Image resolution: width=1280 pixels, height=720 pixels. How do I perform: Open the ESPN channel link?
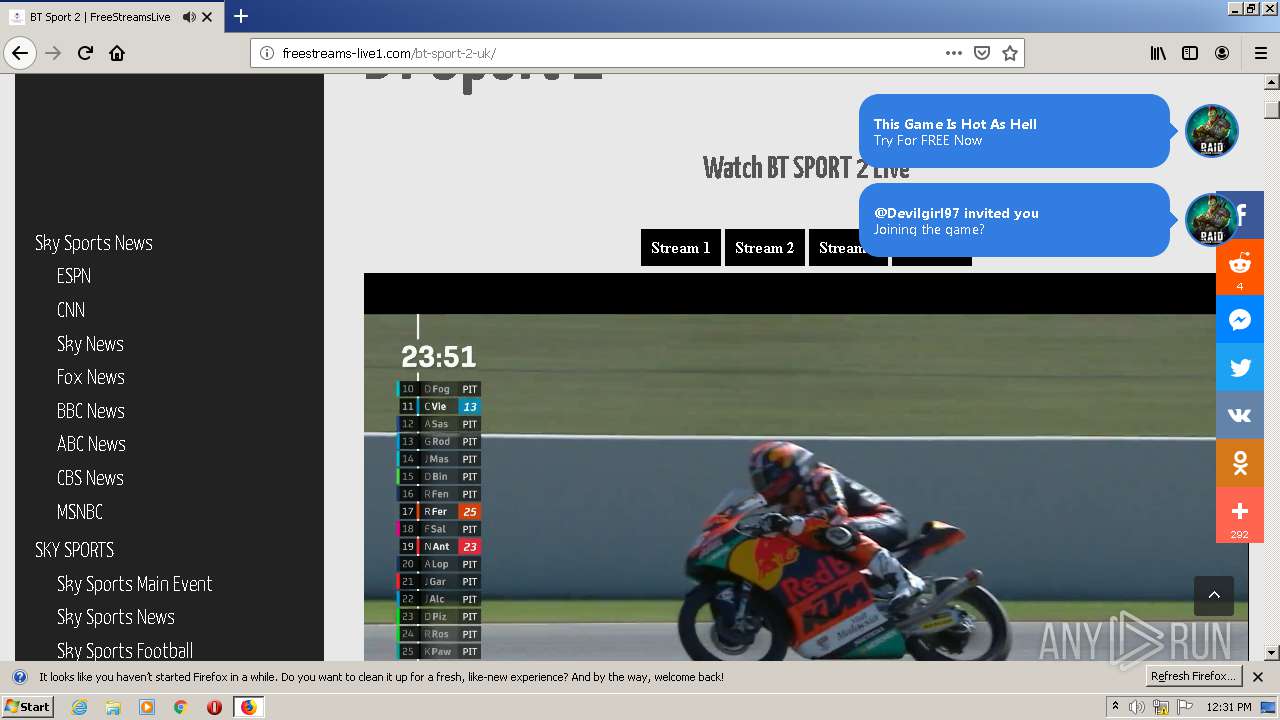tap(74, 276)
